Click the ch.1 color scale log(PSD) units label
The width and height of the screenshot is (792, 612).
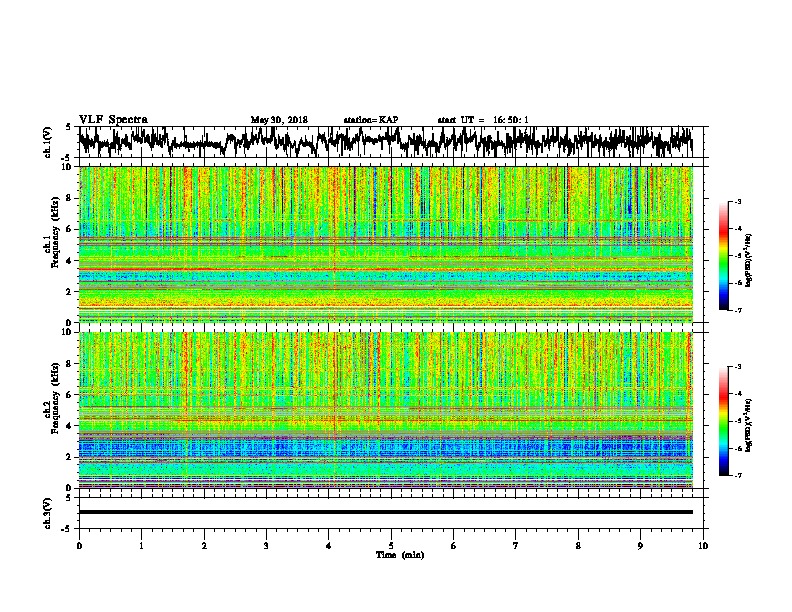(x=749, y=260)
